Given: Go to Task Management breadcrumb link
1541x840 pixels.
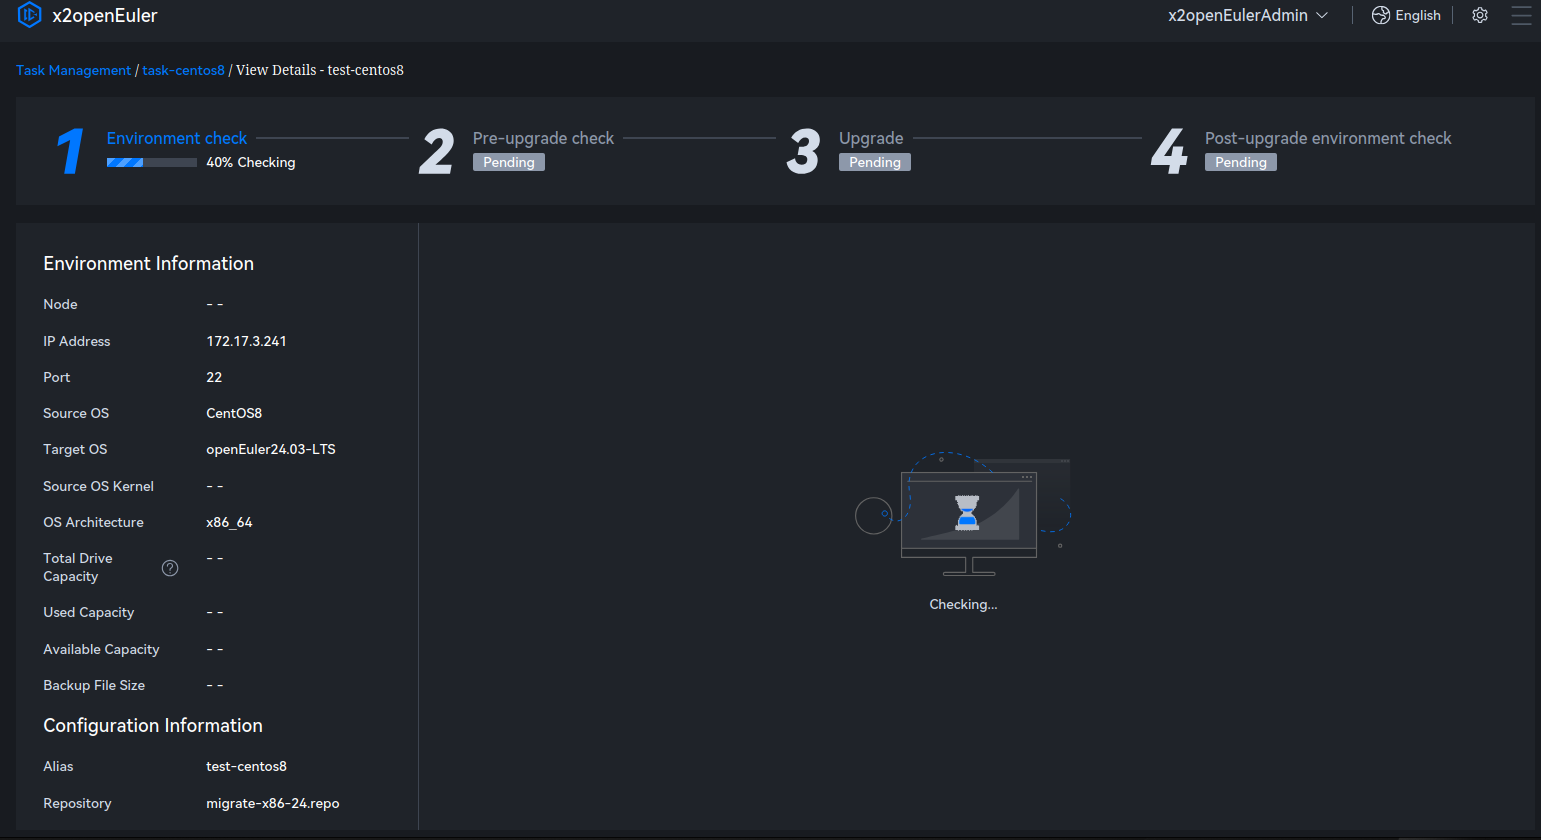Looking at the screenshot, I should [x=73, y=70].
